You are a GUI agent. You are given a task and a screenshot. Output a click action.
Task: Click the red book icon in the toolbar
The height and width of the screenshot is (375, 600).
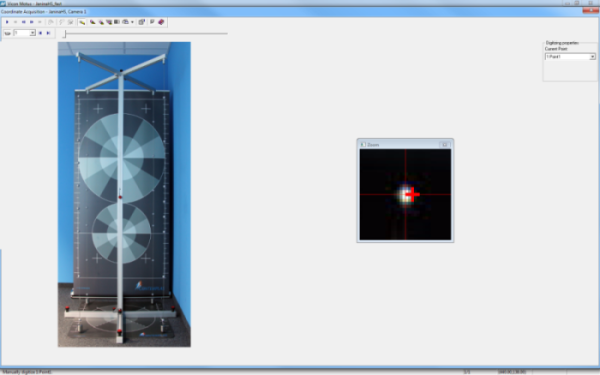(x=161, y=22)
